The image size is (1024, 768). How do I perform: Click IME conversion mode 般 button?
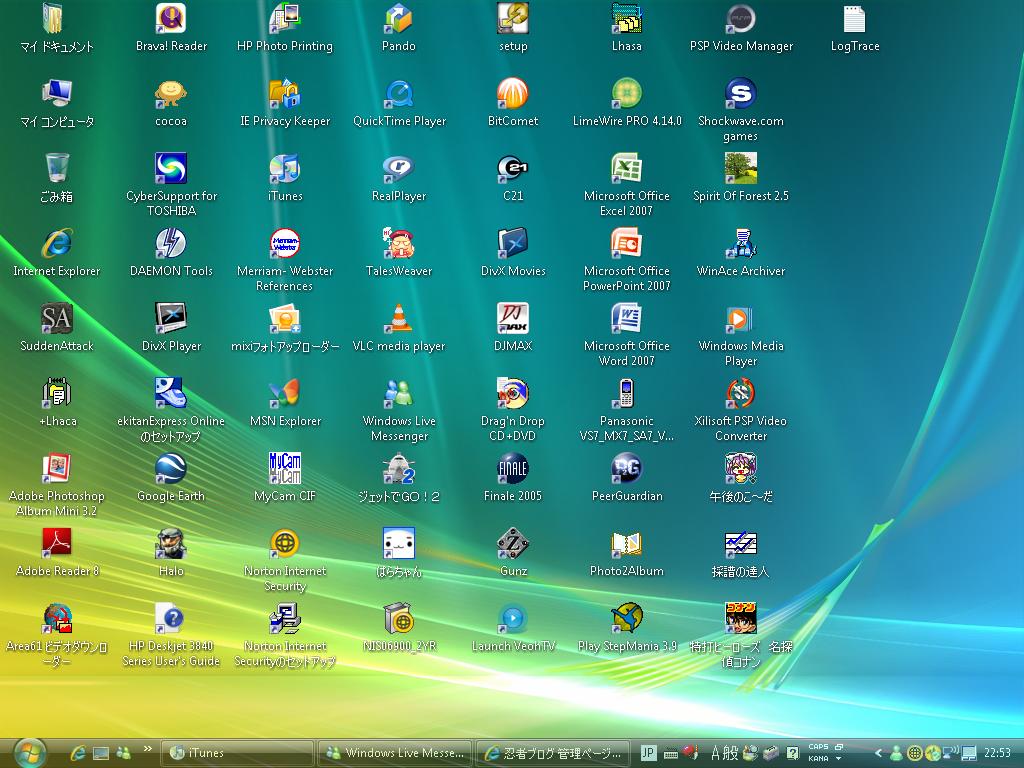731,753
